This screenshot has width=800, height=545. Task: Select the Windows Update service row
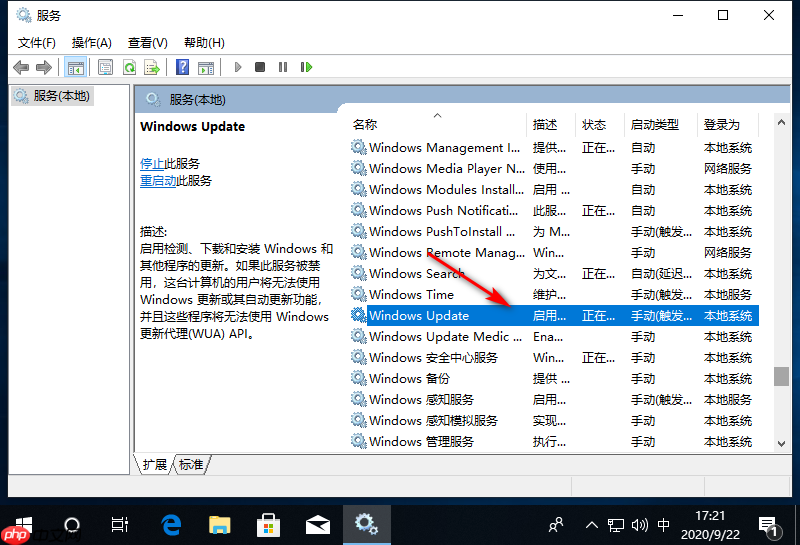click(555, 315)
